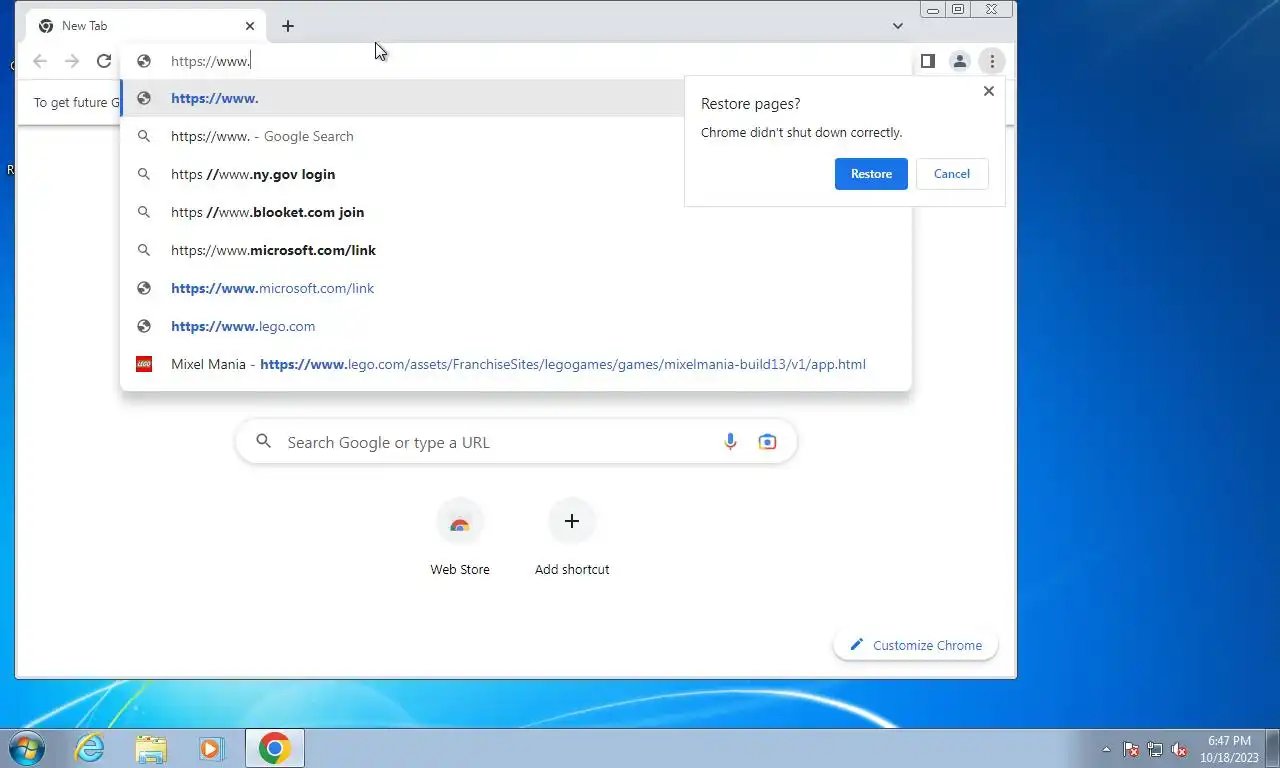Open Action Center flag icon
Viewport: 1280px width, 768px height.
tap(1131, 749)
